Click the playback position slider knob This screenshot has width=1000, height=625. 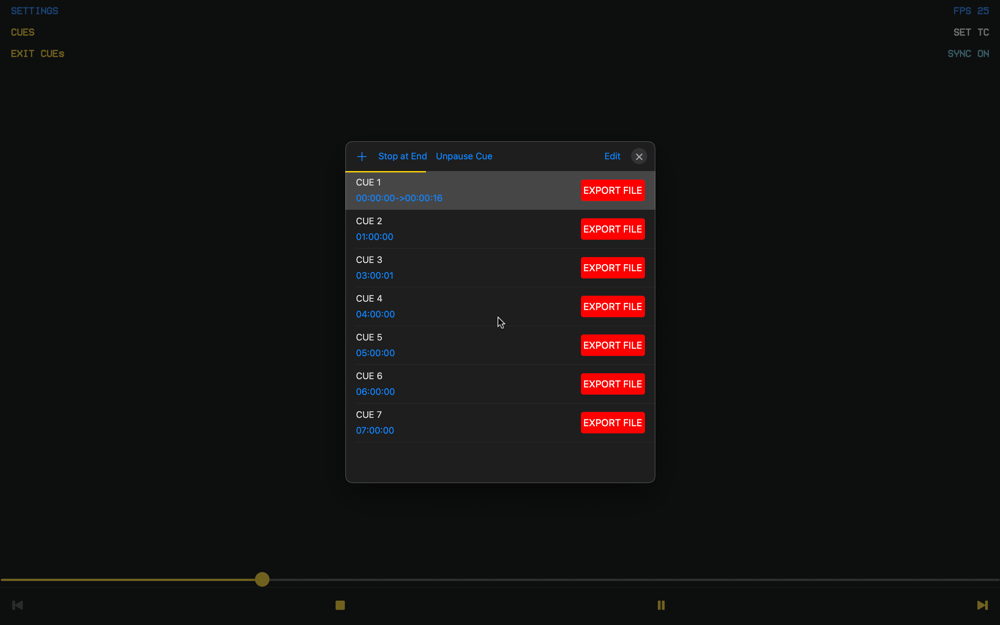[262, 579]
